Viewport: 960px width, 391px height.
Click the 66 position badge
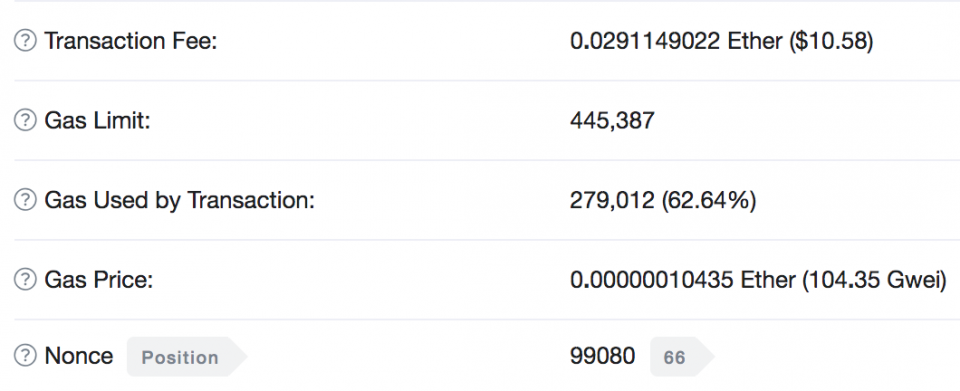(x=681, y=357)
